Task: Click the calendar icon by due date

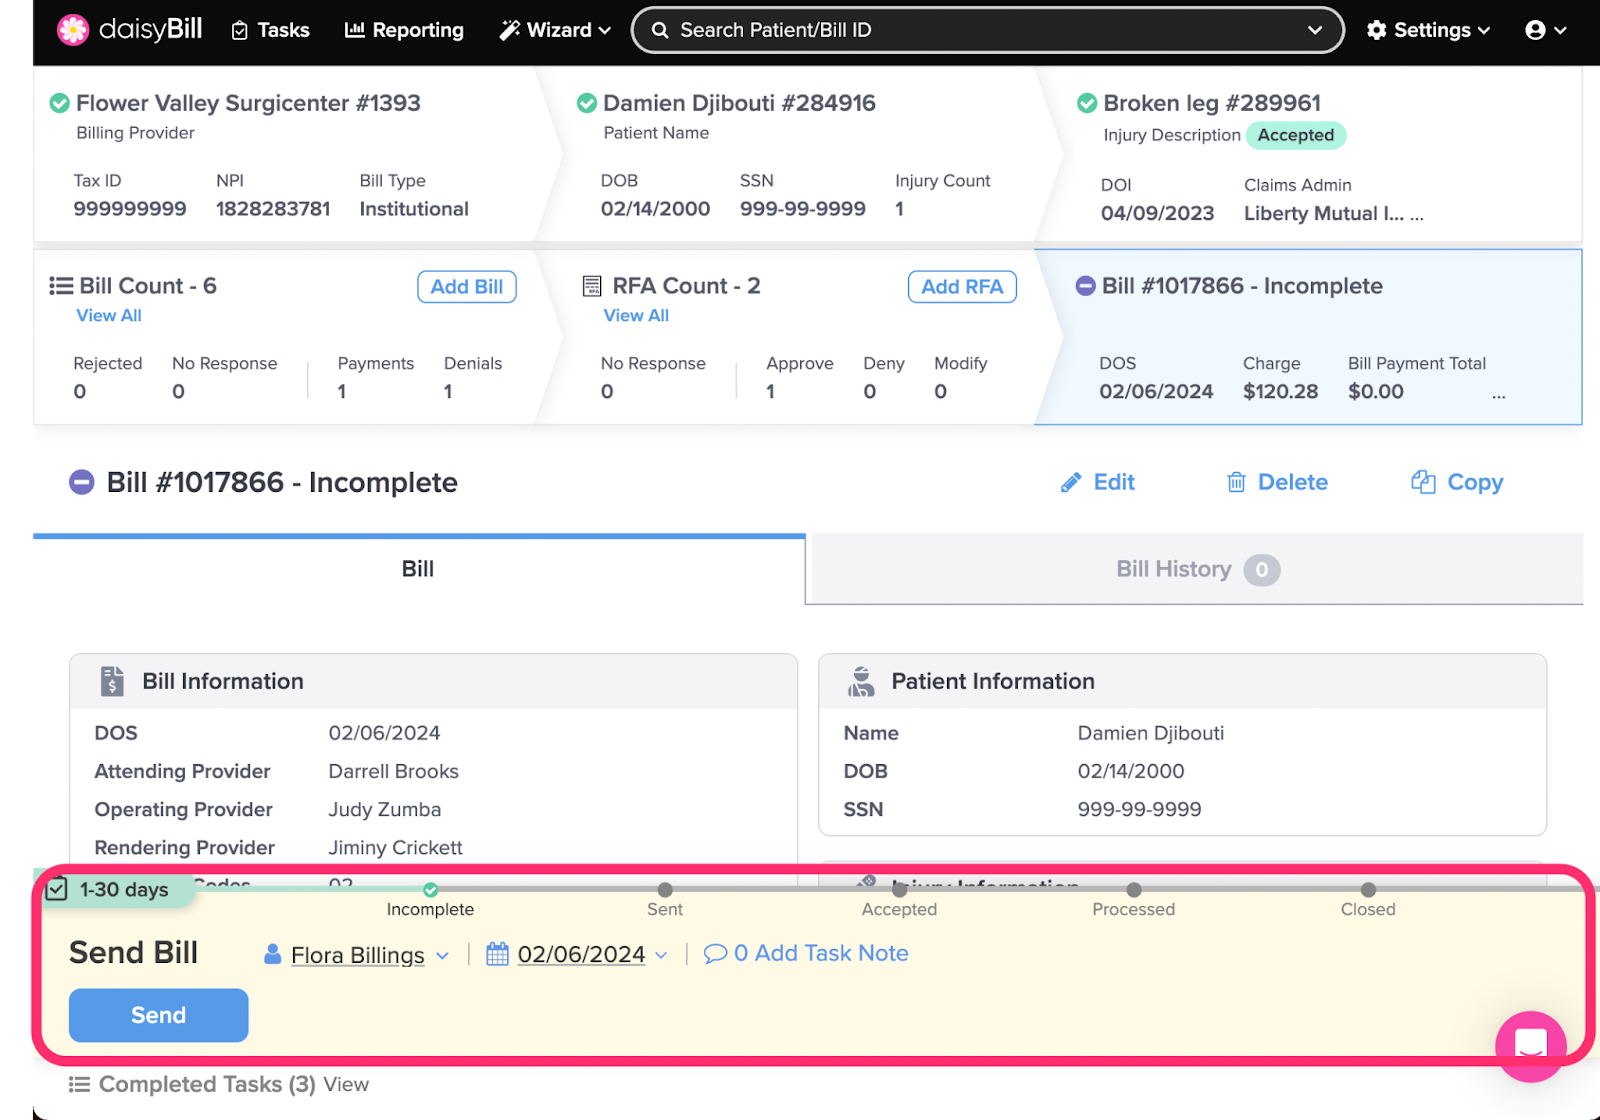Action: pos(497,954)
